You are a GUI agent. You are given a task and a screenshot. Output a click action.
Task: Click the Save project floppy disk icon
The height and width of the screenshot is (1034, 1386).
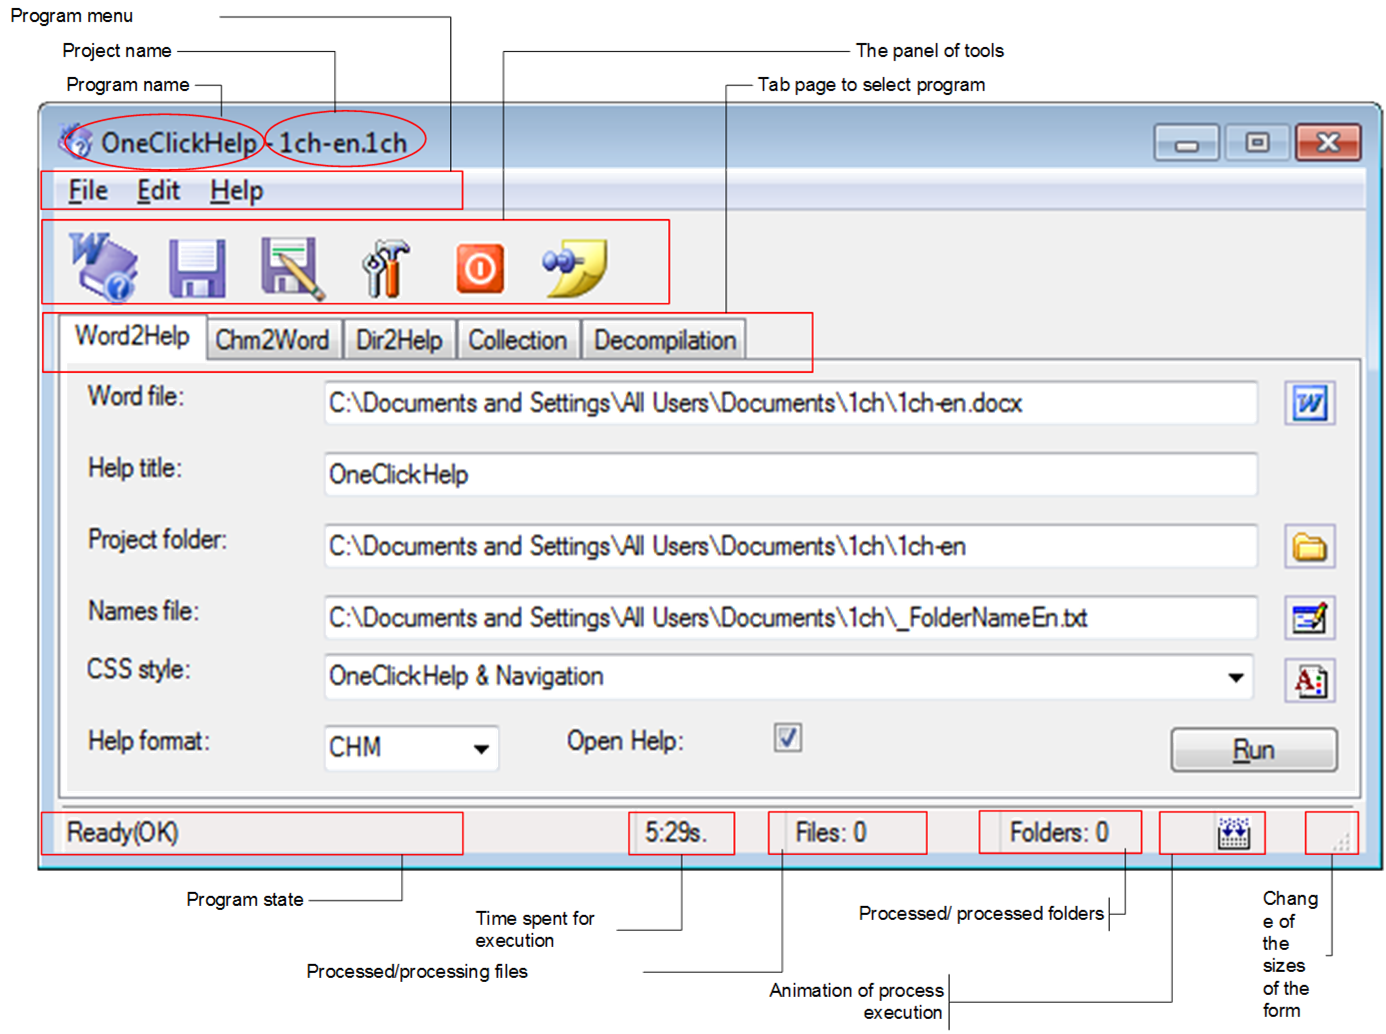197,267
